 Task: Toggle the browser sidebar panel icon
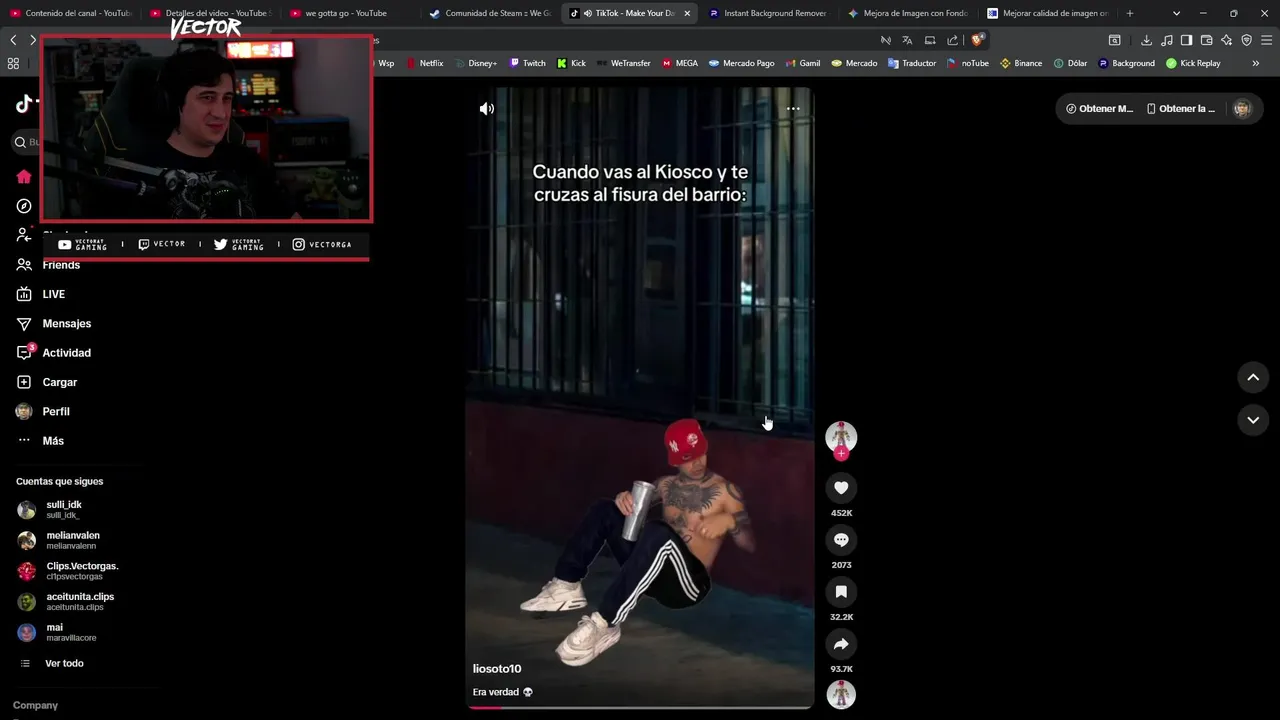tap(1186, 40)
